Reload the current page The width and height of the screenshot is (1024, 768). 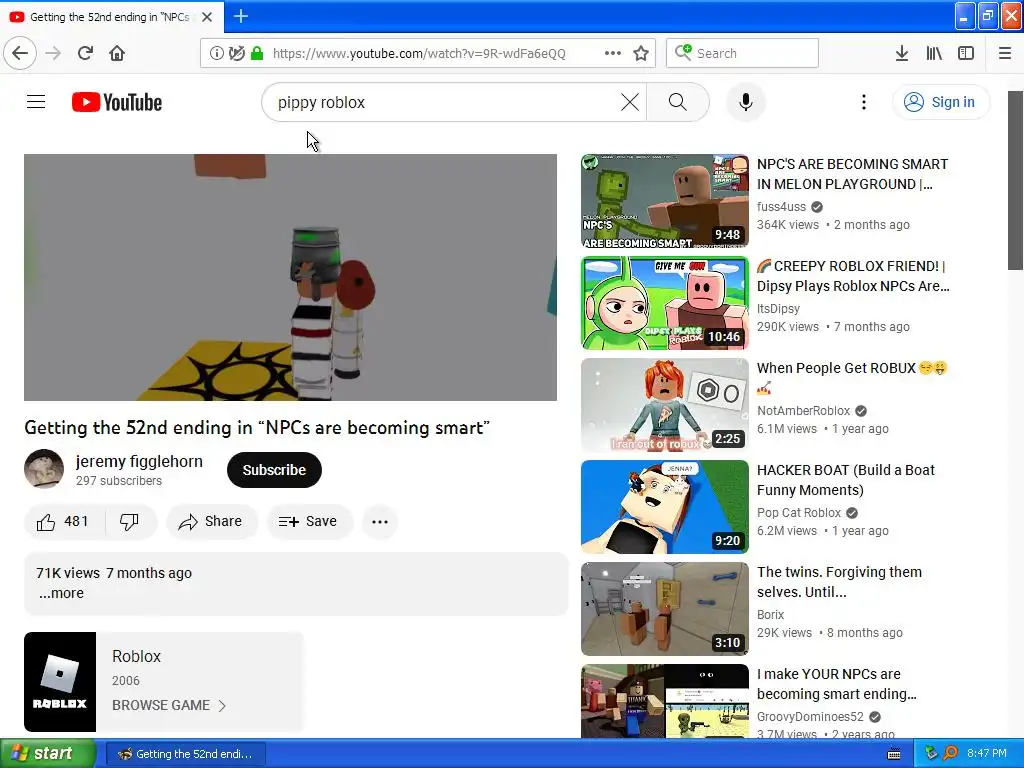pos(85,53)
